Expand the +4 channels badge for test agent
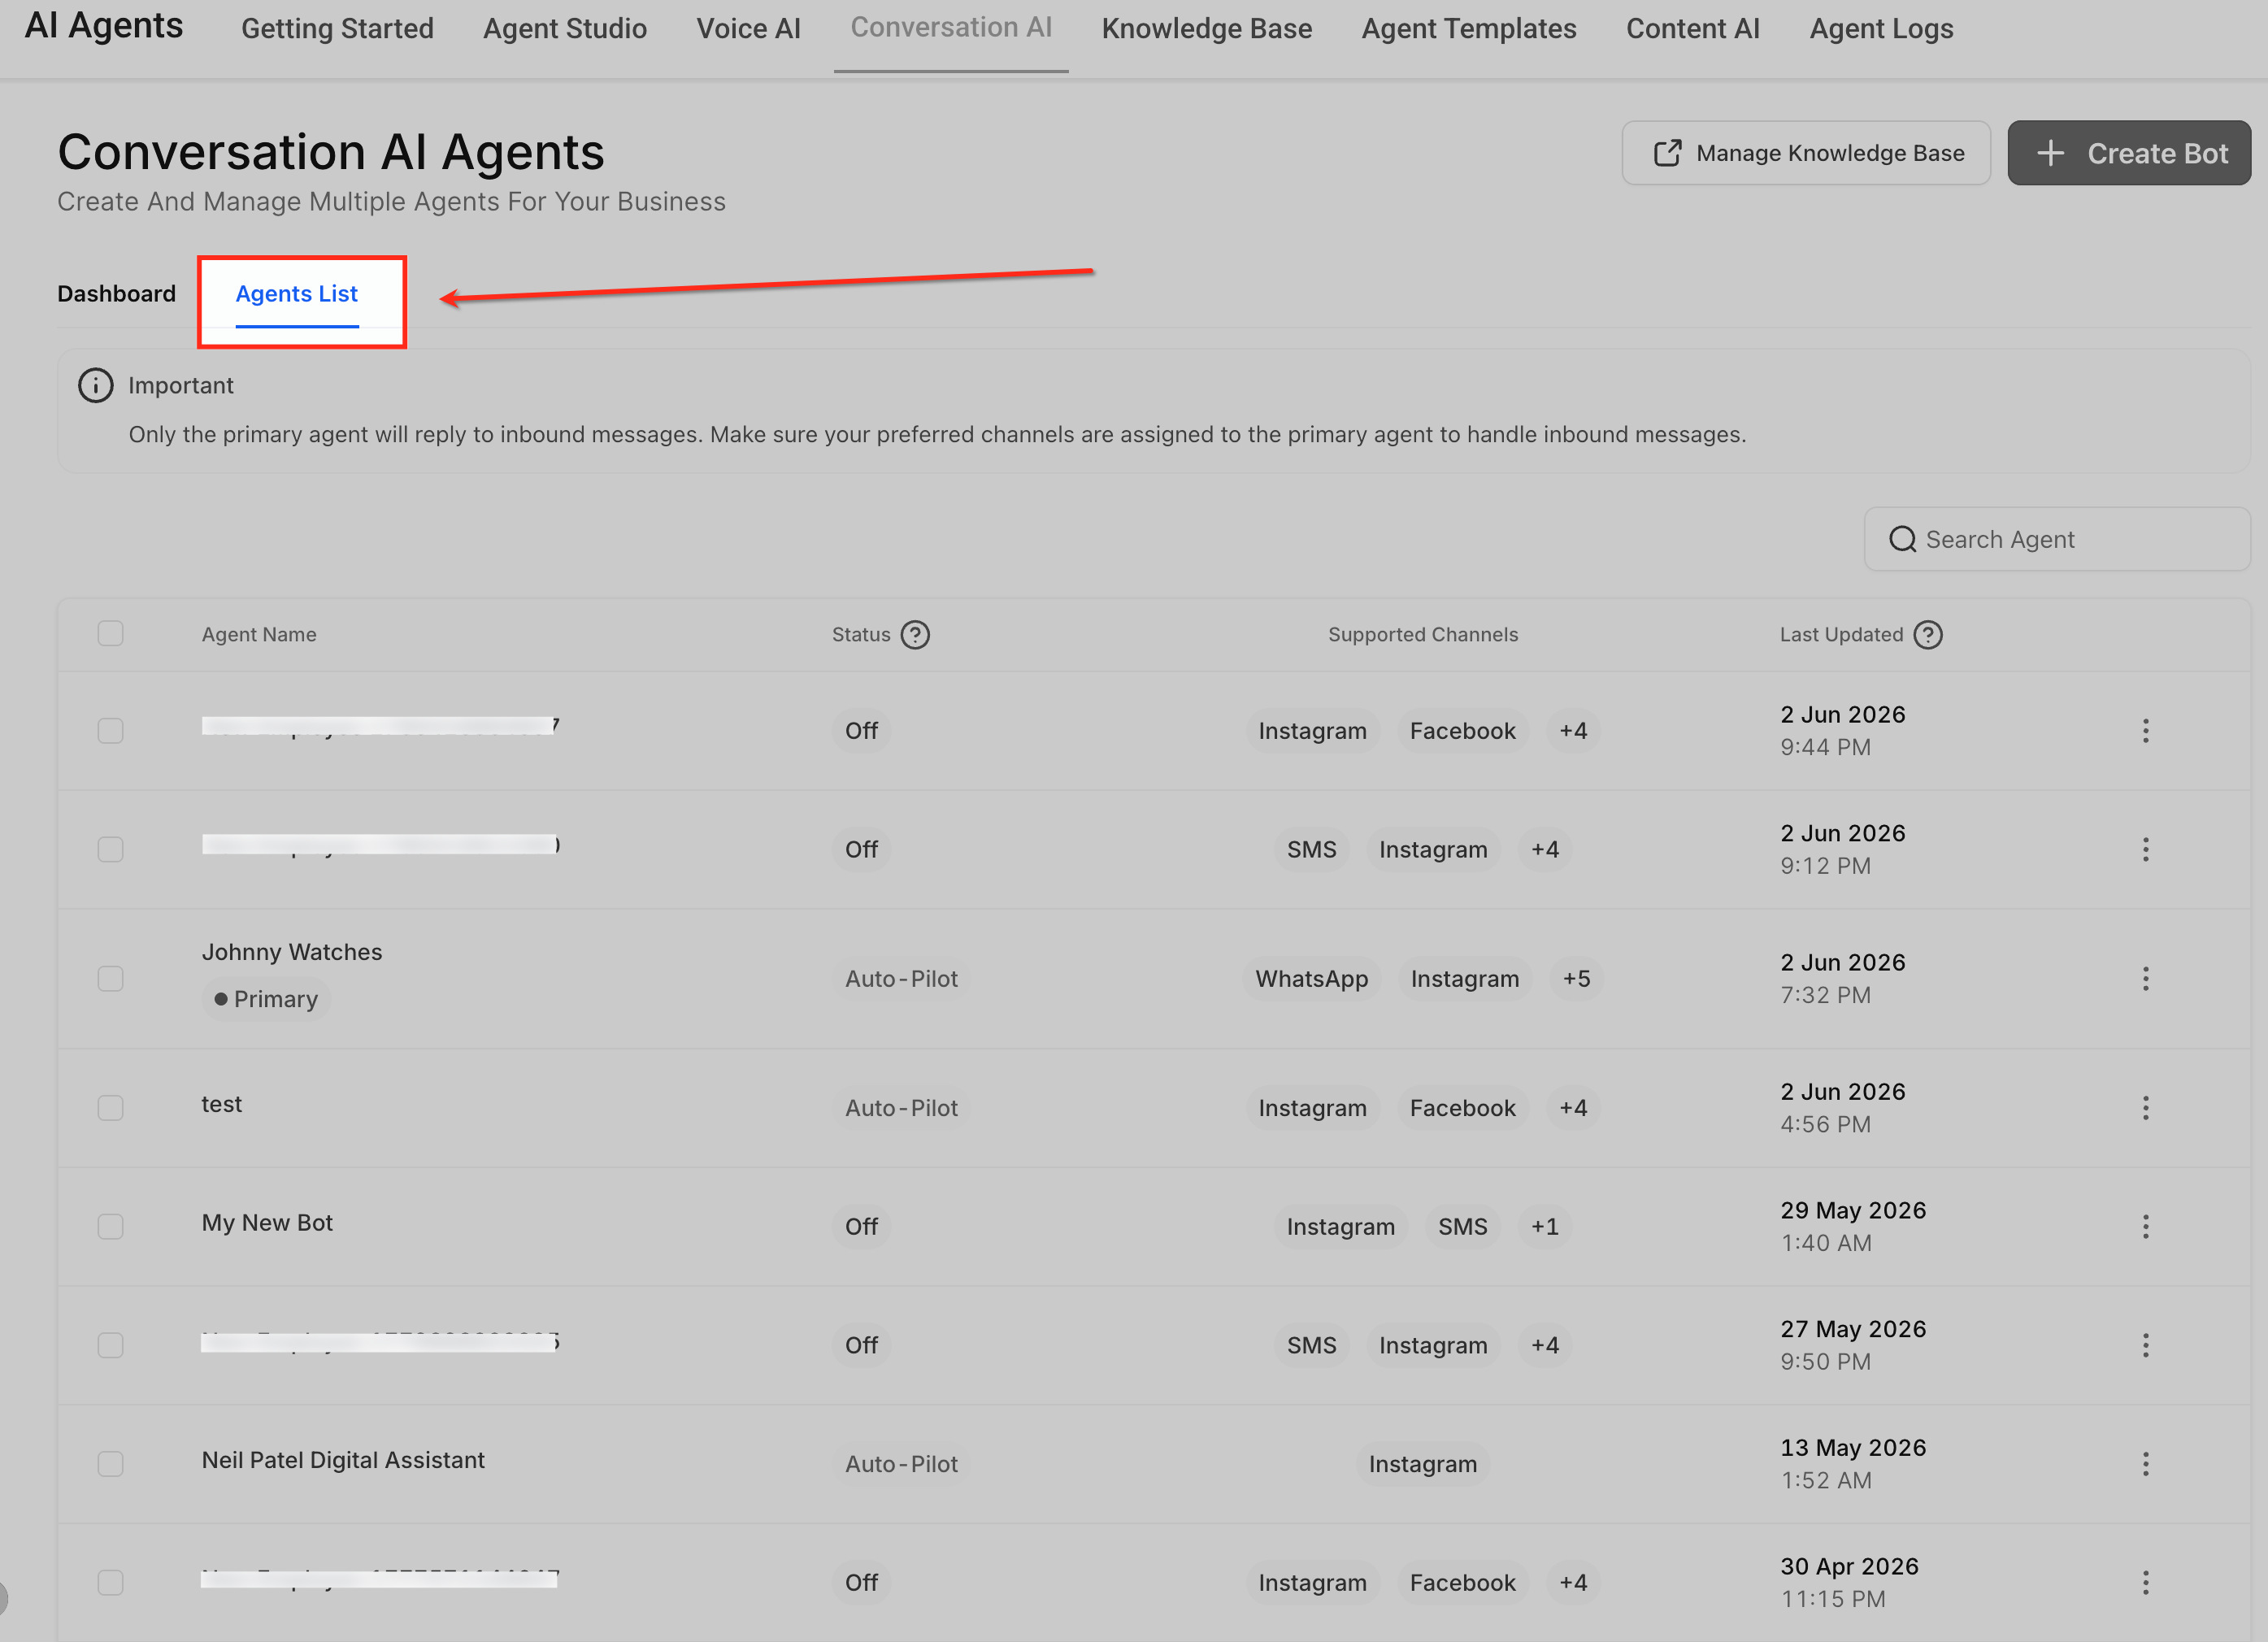The width and height of the screenshot is (2268, 1642). 1573,1108
